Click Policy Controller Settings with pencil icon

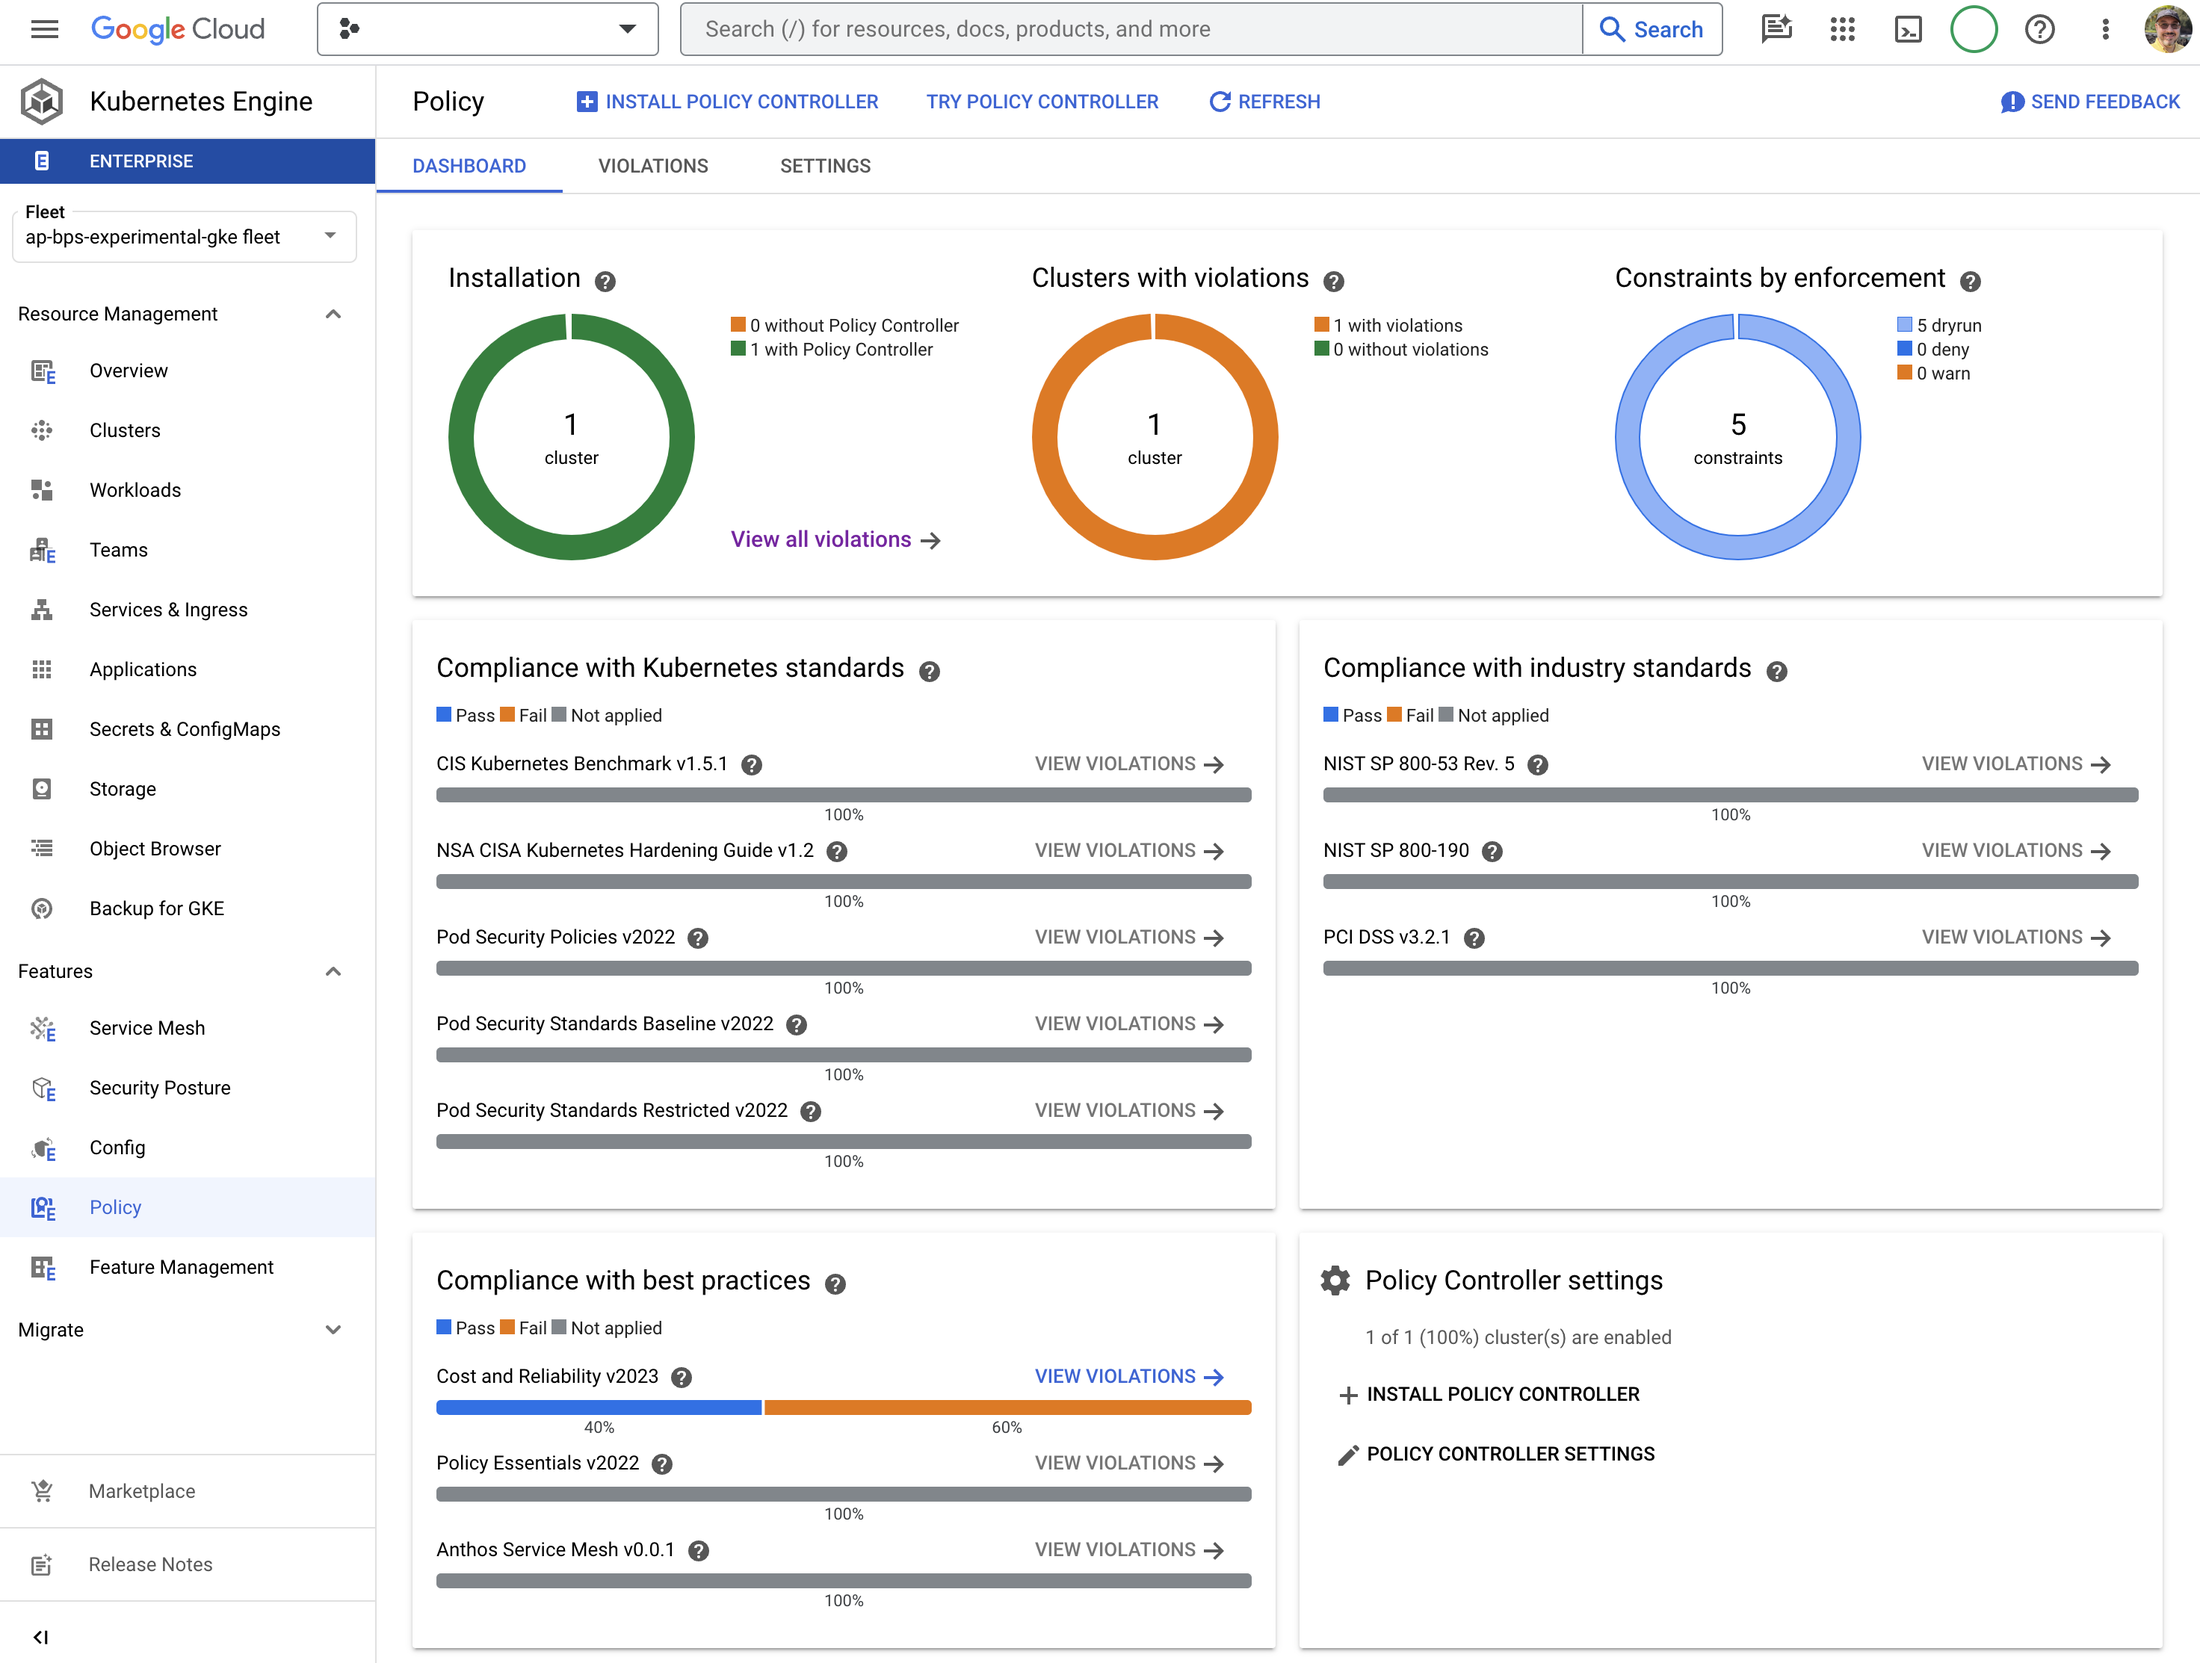click(x=1497, y=1455)
